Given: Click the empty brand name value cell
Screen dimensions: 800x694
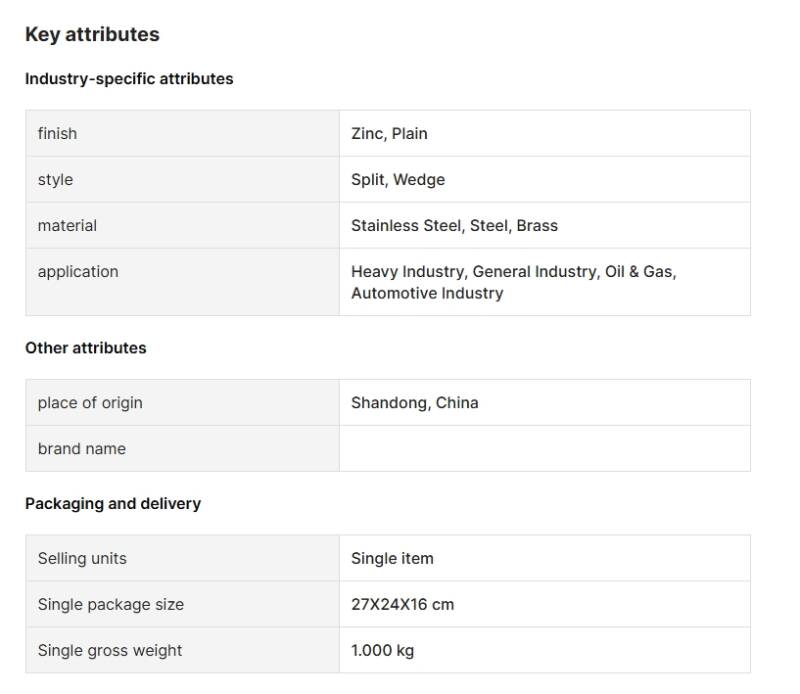Looking at the screenshot, I should click(544, 449).
